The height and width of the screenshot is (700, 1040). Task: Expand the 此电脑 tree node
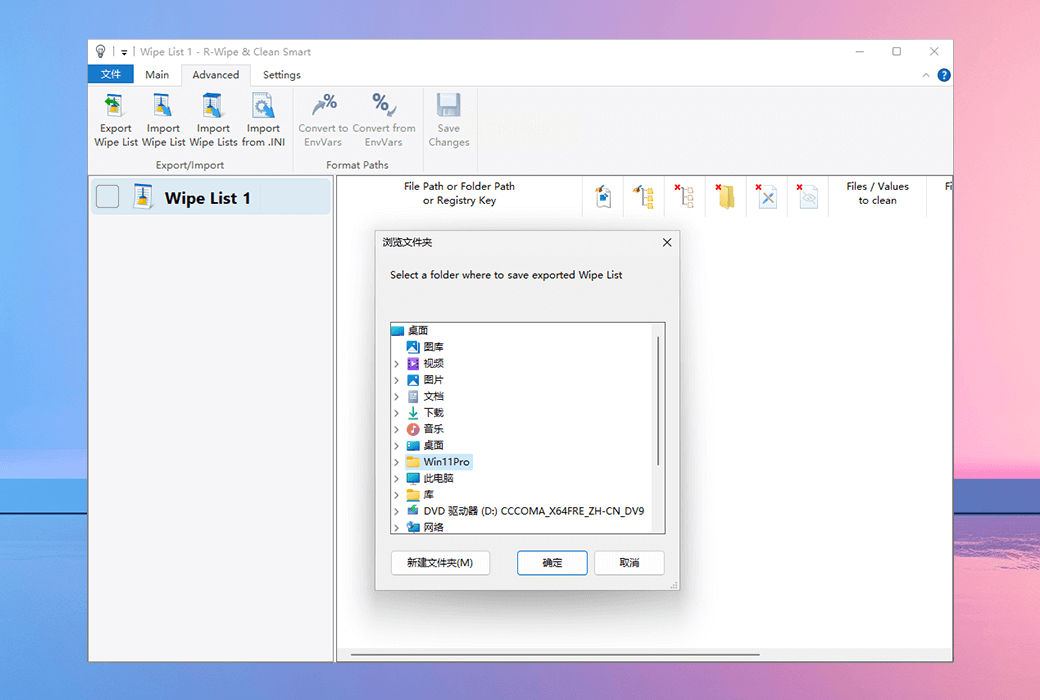(397, 478)
